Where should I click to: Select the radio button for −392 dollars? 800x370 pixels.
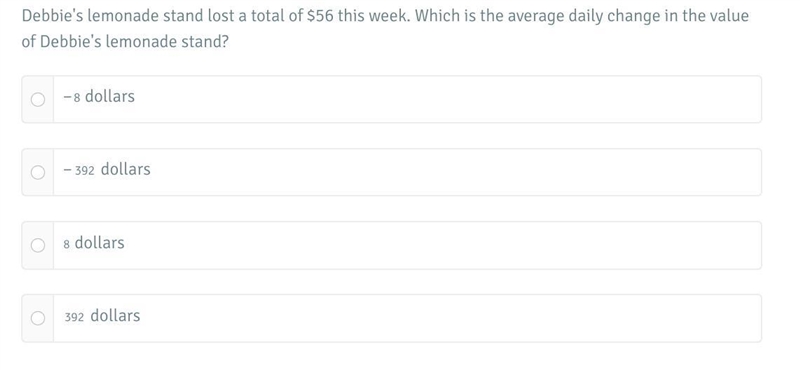38,172
